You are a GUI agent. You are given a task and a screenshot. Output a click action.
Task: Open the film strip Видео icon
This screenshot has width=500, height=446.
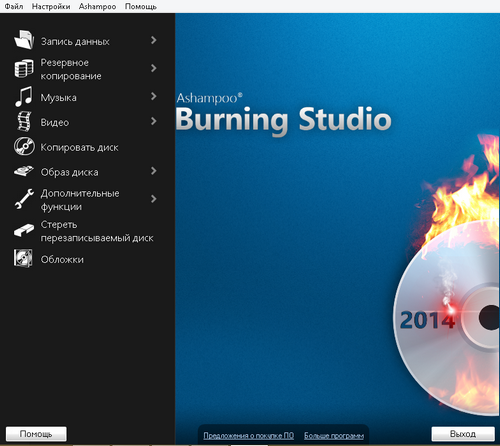tap(24, 121)
